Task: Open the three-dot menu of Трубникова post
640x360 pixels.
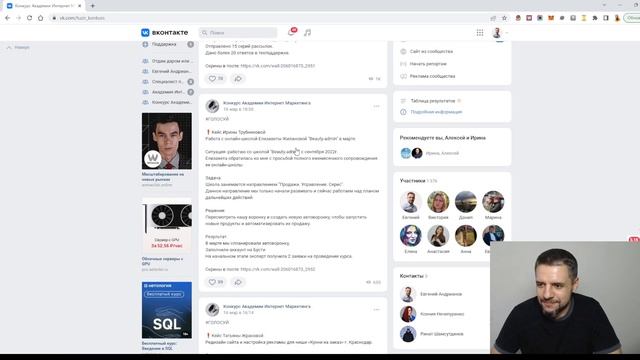Action: tap(376, 106)
